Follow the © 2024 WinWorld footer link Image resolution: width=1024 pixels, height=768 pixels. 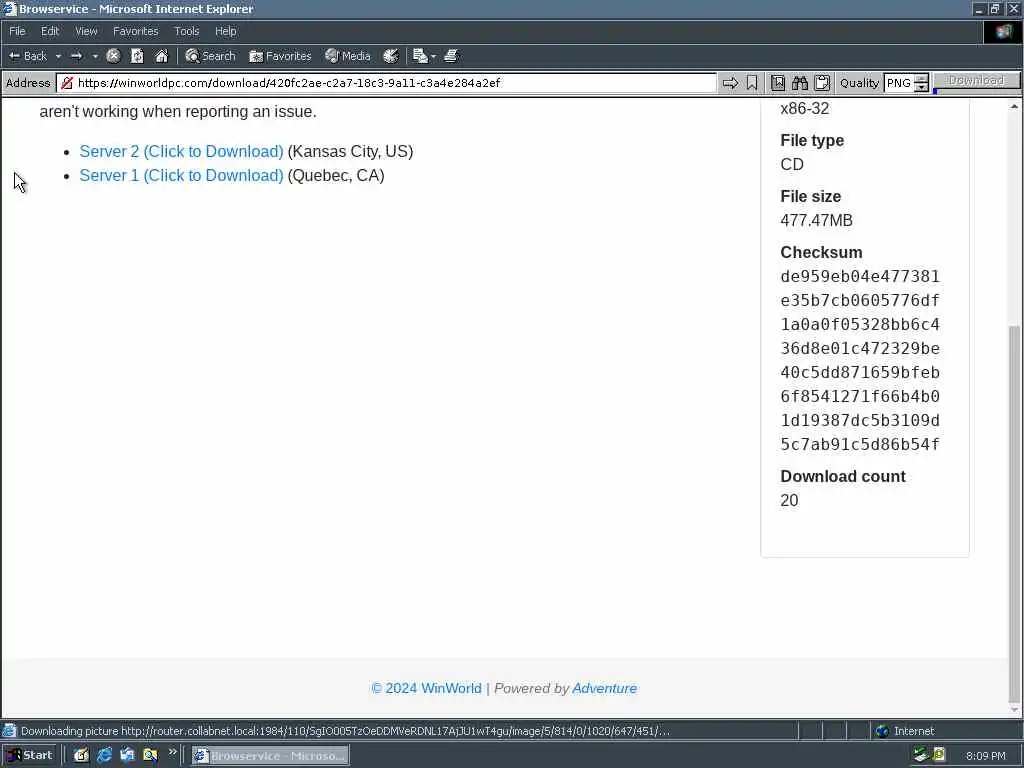click(x=426, y=688)
